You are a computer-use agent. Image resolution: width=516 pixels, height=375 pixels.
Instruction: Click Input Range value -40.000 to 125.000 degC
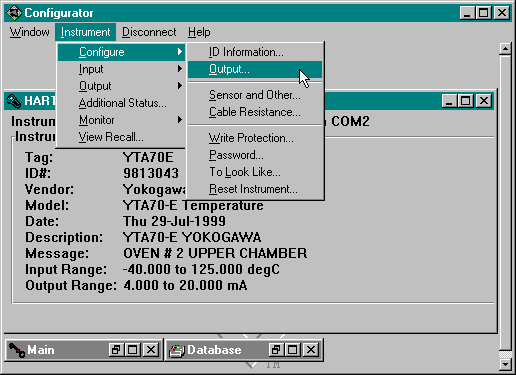(201, 269)
